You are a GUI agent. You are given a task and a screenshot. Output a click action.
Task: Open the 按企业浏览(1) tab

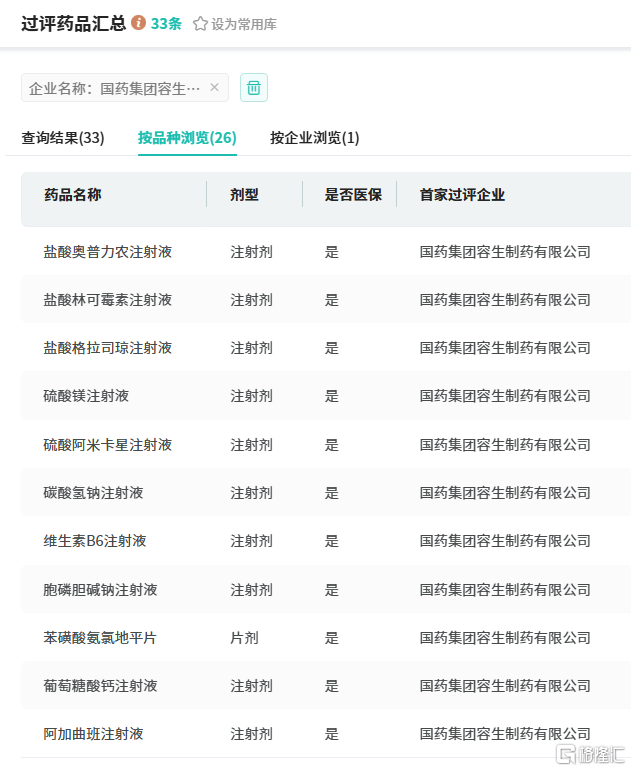pyautogui.click(x=314, y=138)
